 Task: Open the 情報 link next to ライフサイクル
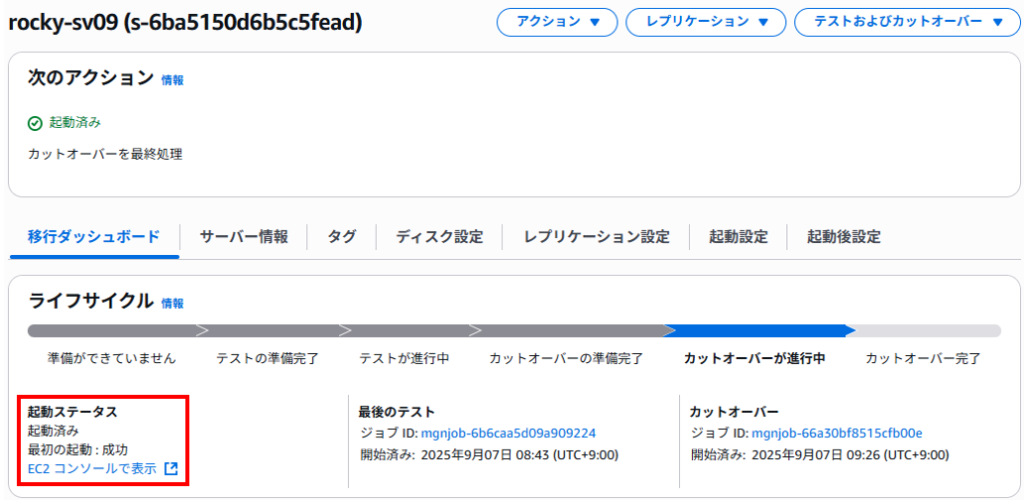[x=172, y=304]
